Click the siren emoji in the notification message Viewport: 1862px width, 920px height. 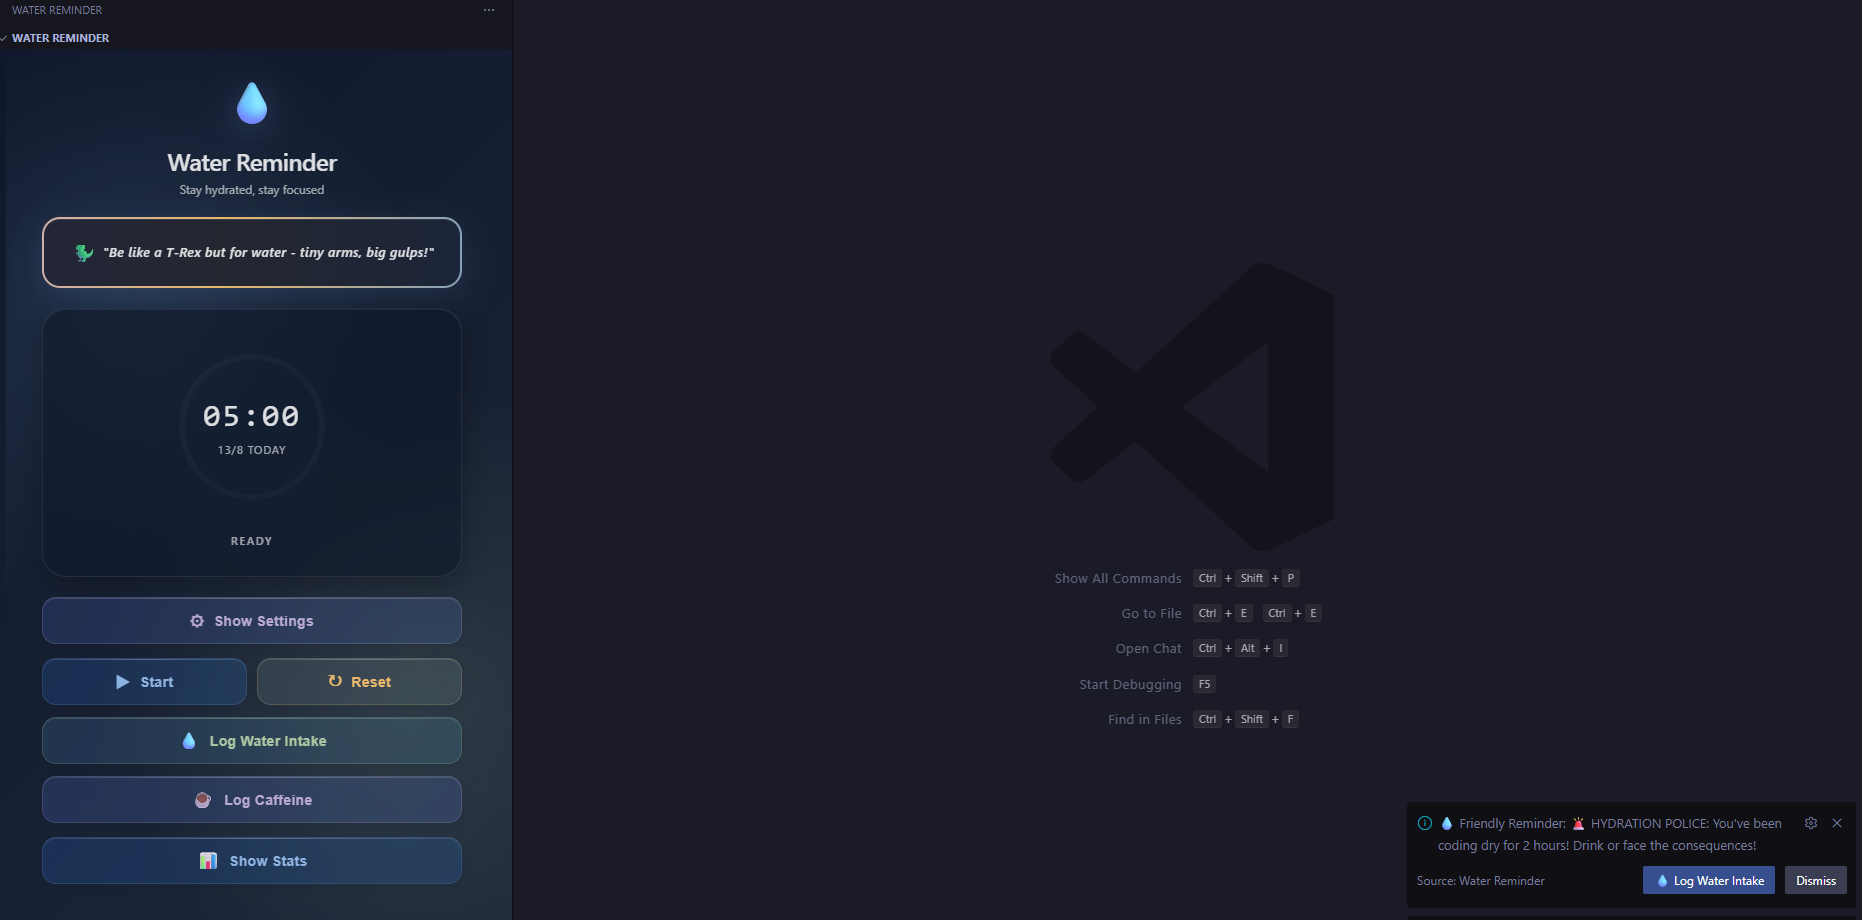pos(1578,824)
